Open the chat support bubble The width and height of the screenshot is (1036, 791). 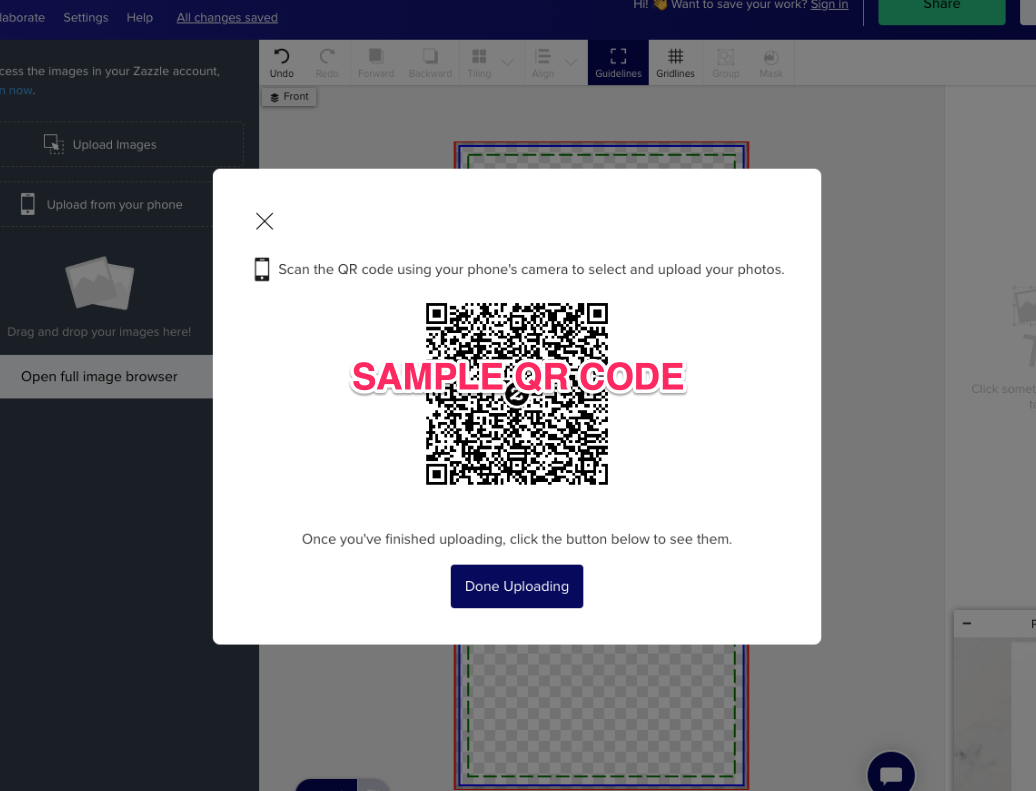coord(891,773)
